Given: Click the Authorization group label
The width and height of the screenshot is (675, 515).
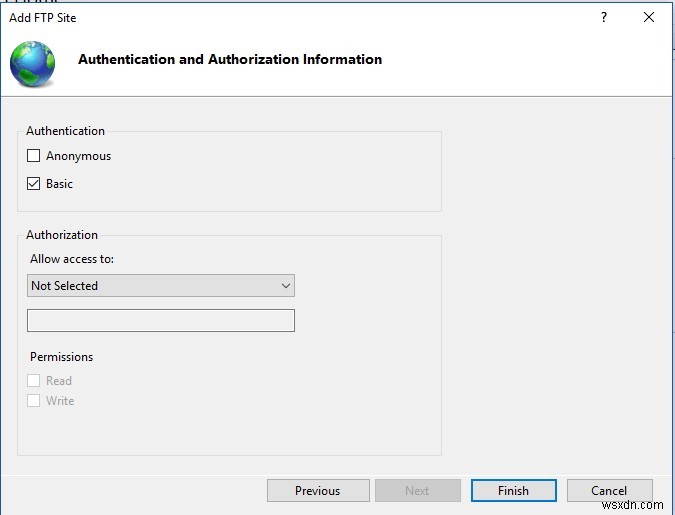Looking at the screenshot, I should click(x=62, y=235).
